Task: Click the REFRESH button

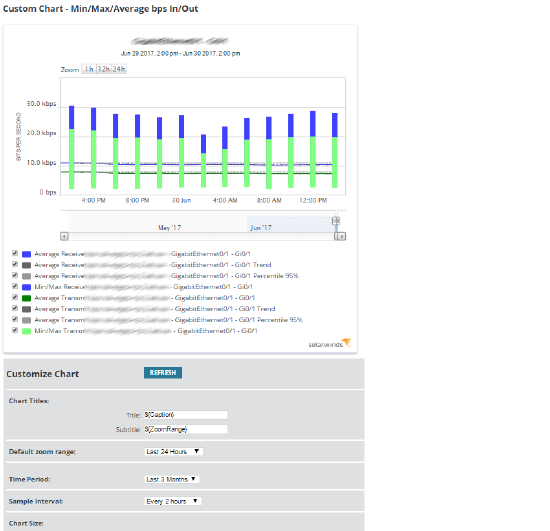Action: (x=163, y=372)
